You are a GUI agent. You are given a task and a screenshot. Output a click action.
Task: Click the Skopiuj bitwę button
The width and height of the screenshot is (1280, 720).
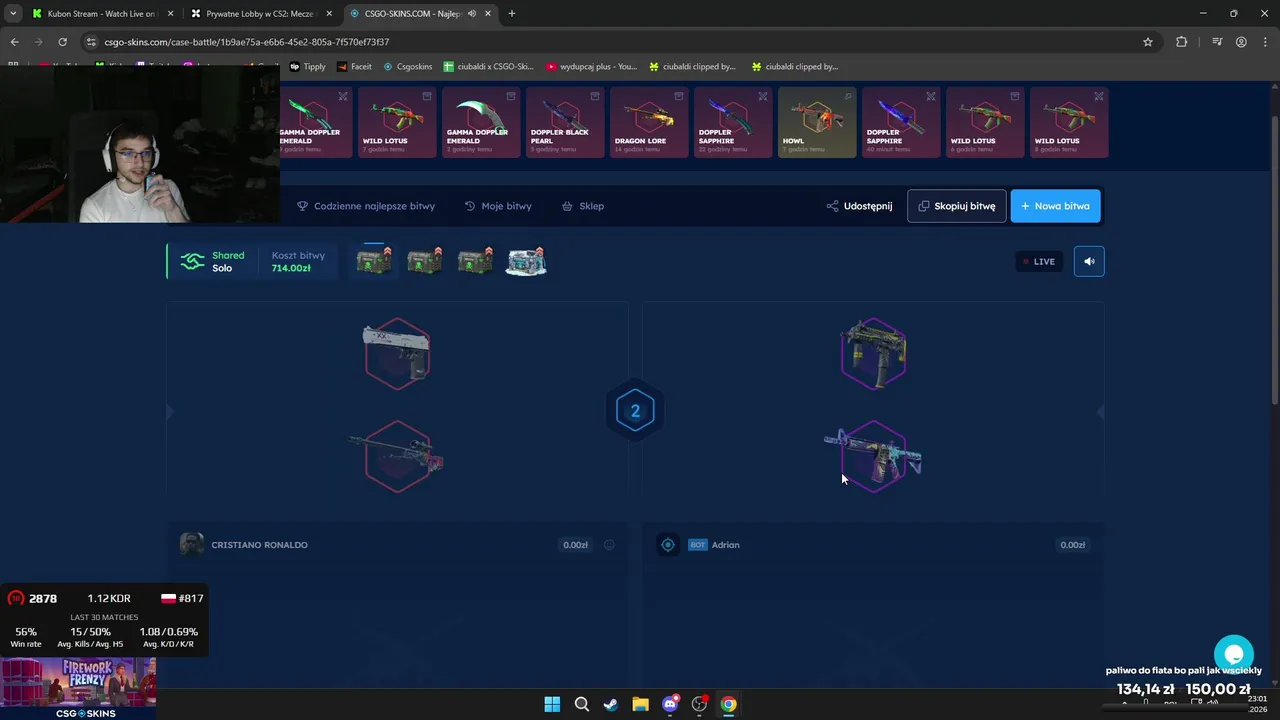(957, 206)
